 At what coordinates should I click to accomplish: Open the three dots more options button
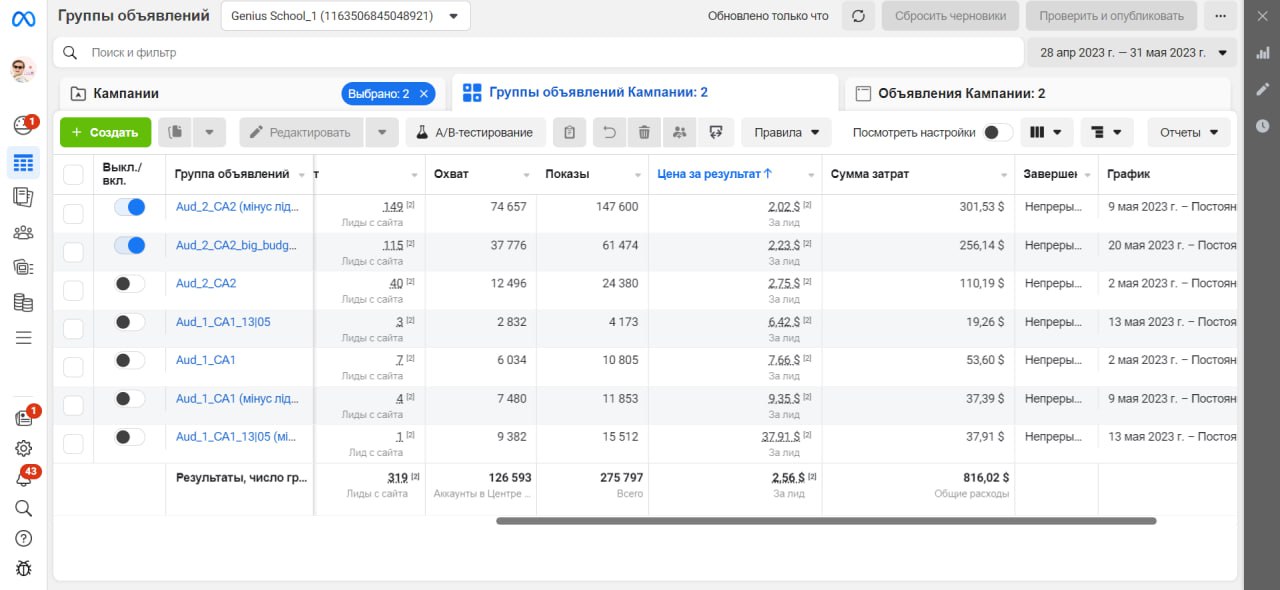(1220, 16)
